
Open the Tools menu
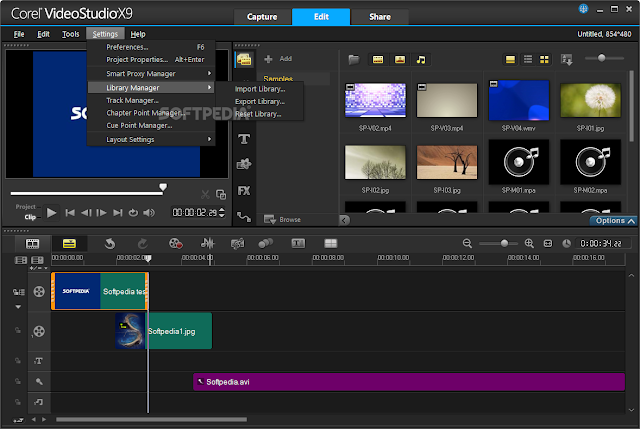(x=71, y=34)
